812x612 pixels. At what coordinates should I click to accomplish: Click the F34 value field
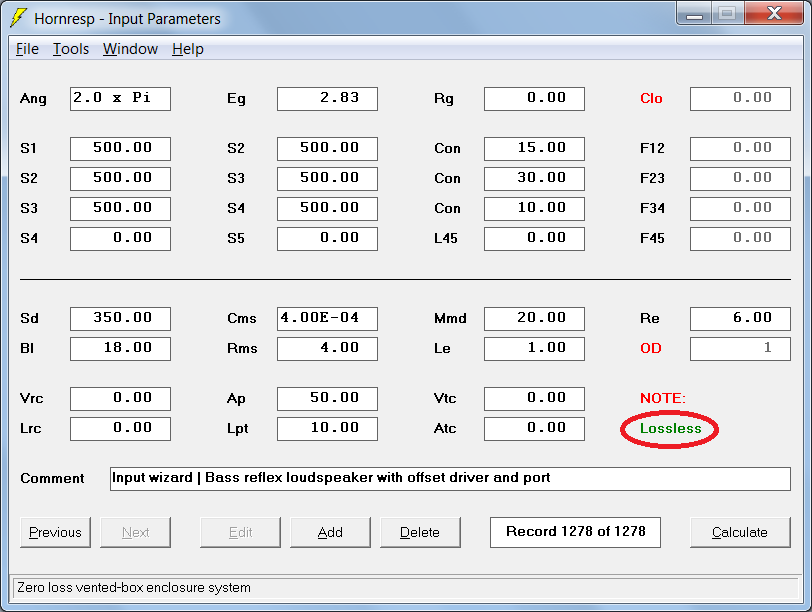point(741,209)
